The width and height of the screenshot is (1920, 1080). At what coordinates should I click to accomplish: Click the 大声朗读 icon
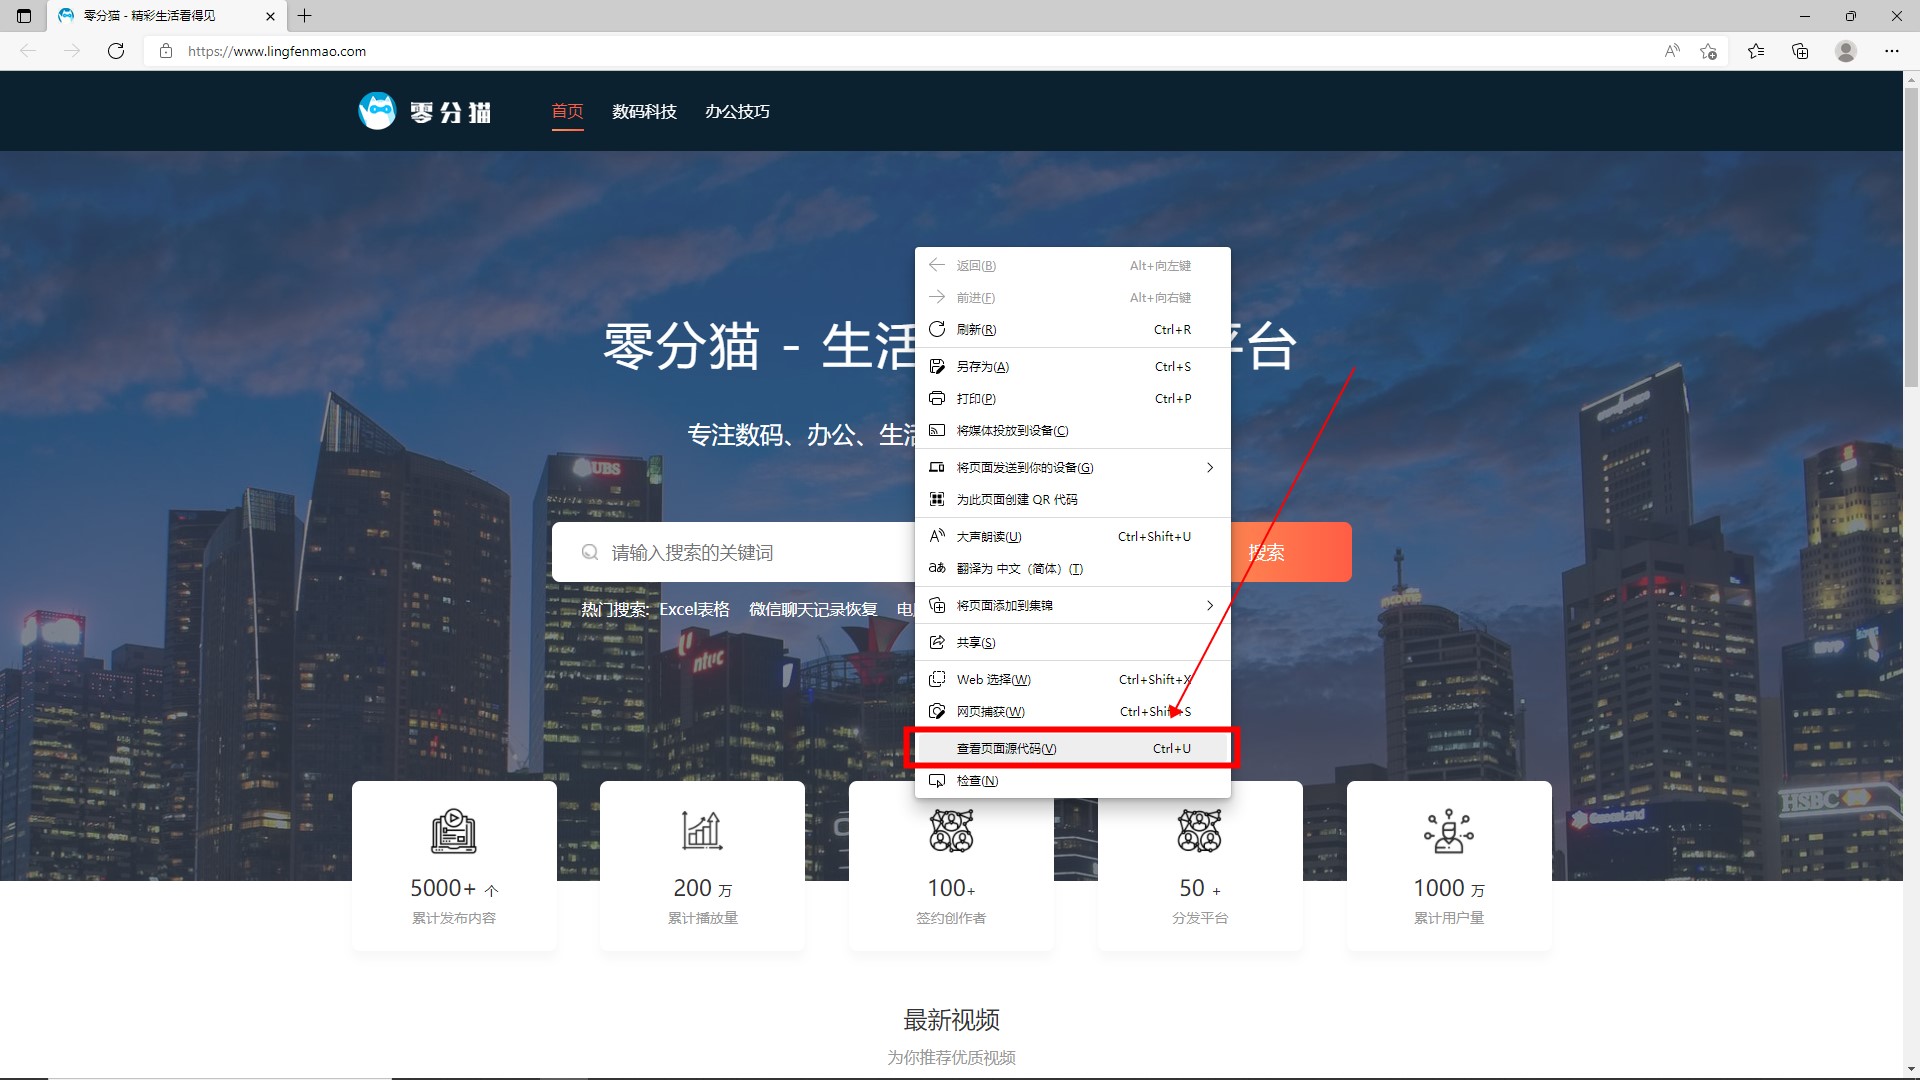936,535
